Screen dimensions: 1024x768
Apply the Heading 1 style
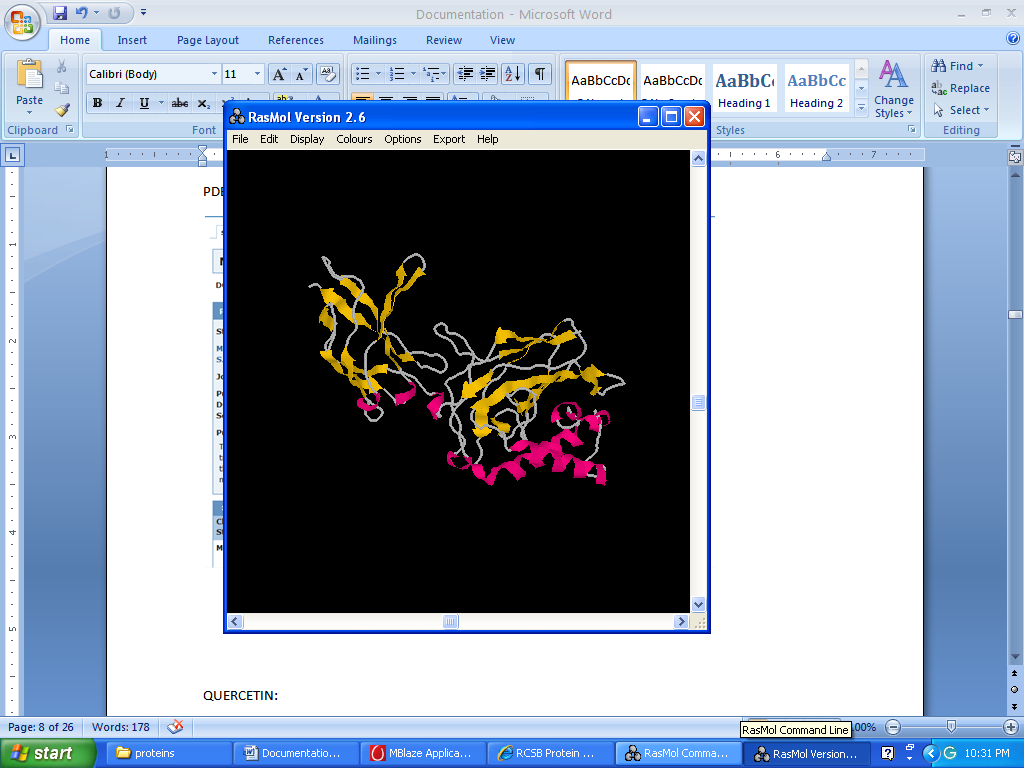744,88
